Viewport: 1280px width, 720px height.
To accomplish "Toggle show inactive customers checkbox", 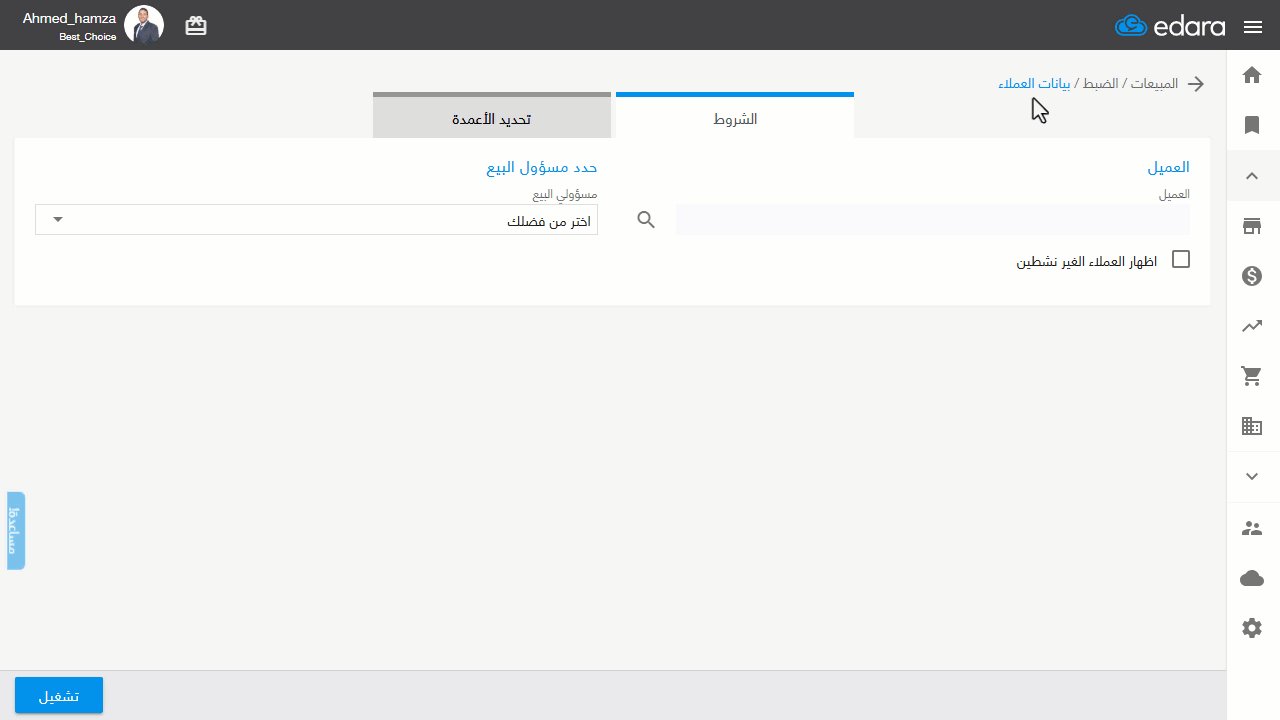I will pyautogui.click(x=1181, y=260).
